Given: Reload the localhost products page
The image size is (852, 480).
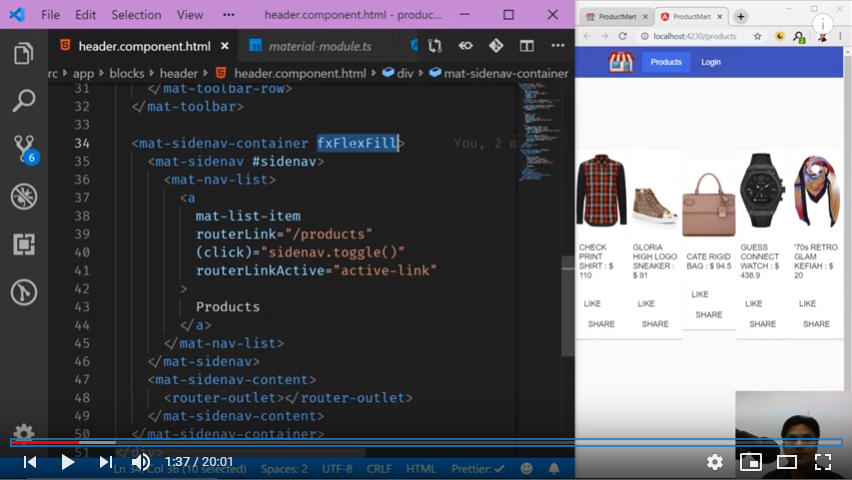Looking at the screenshot, I should pos(623,36).
